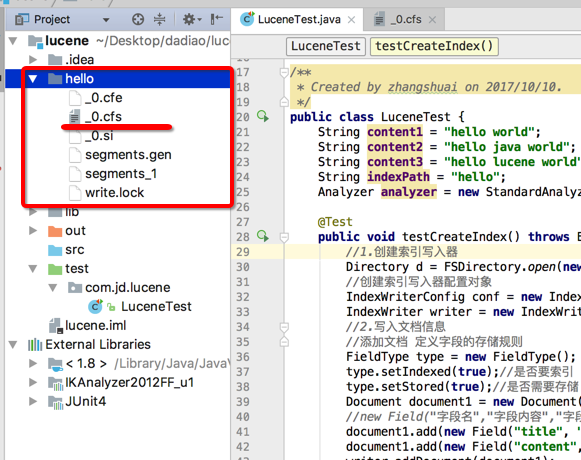Click the _0.cfs tab file icon
Screen dimensions: 581x460
(x=379, y=19)
